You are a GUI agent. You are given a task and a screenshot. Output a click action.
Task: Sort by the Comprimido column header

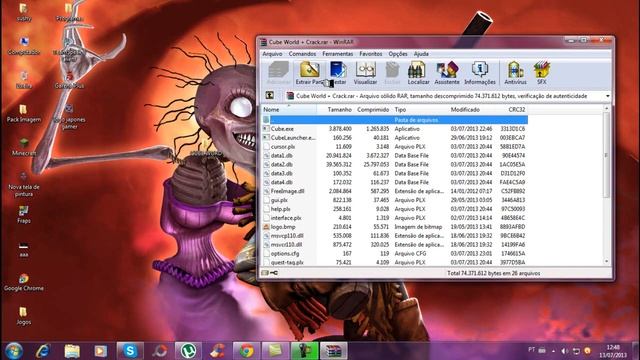pyautogui.click(x=373, y=109)
